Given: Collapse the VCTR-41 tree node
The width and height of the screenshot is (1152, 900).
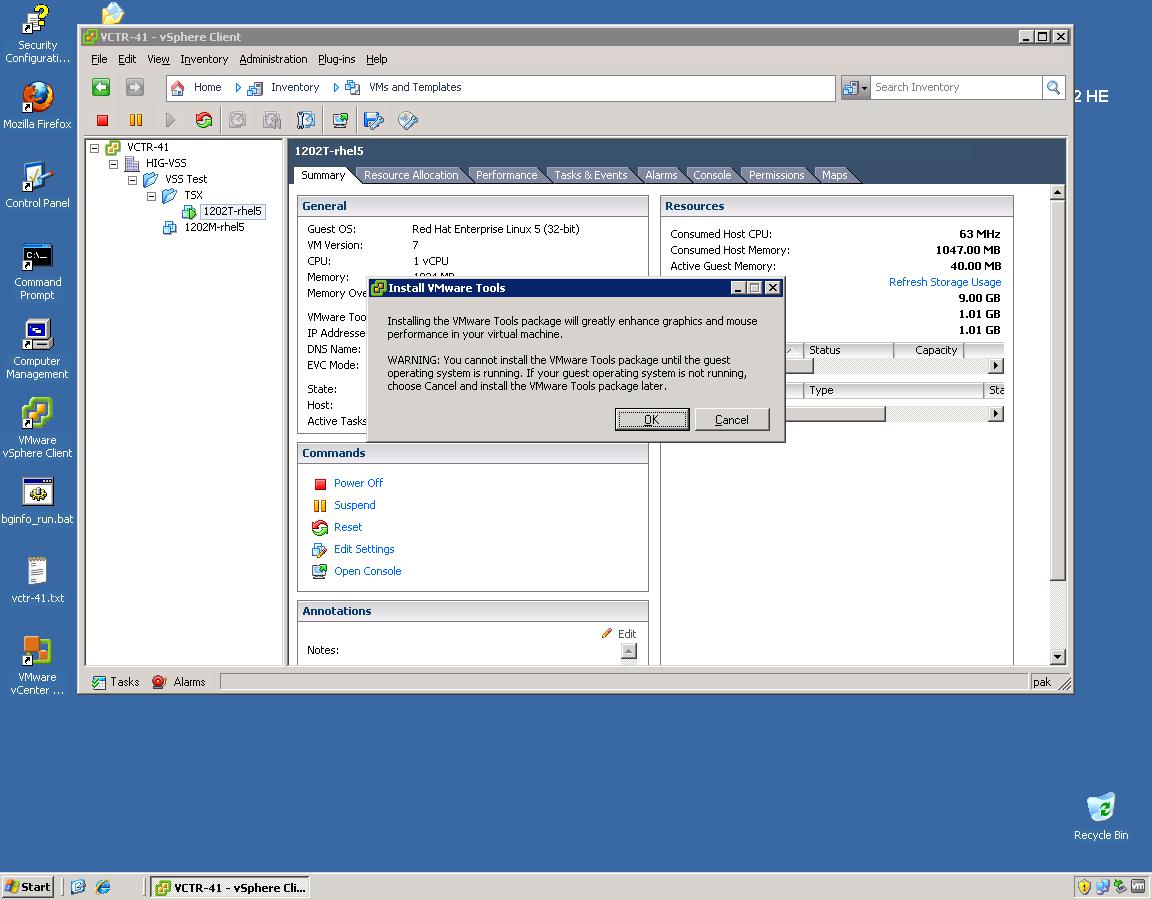Looking at the screenshot, I should click(95, 148).
